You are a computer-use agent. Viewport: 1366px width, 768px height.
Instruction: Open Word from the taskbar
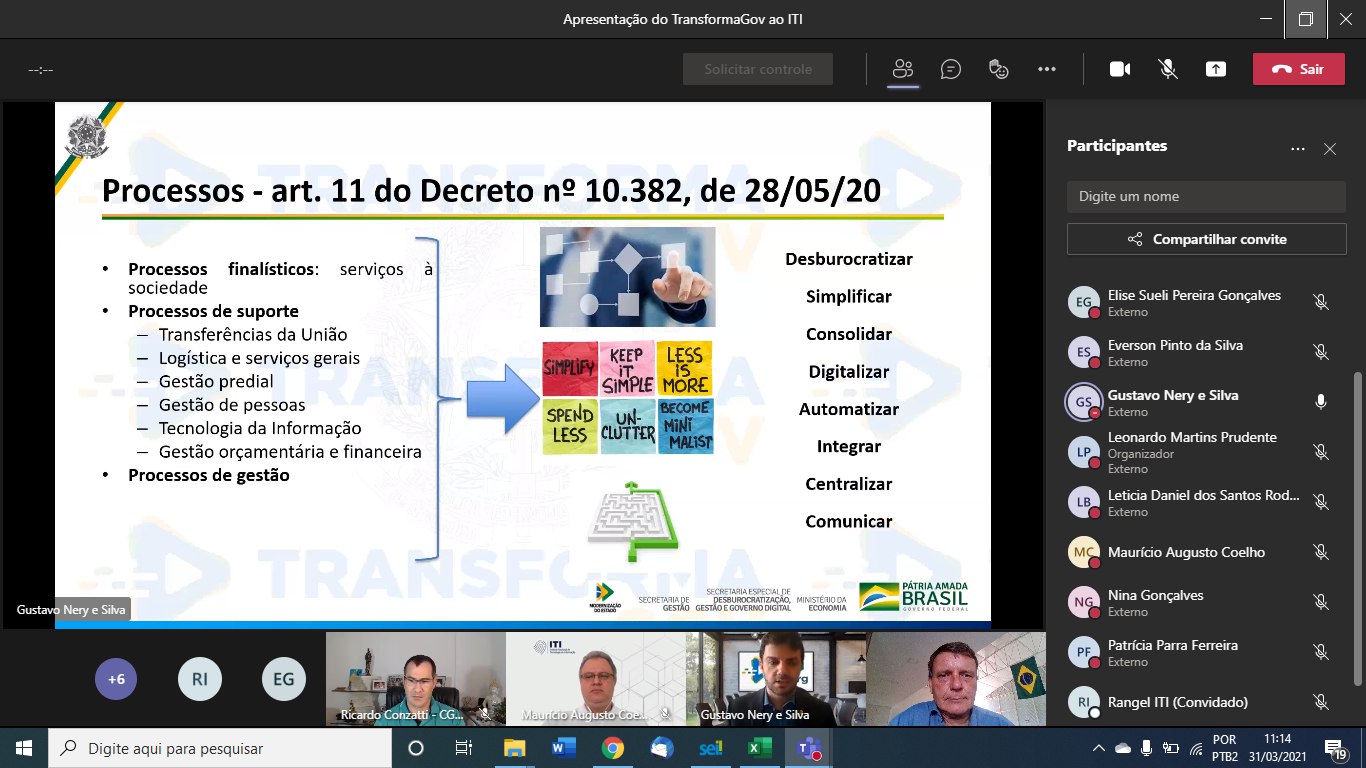point(563,748)
